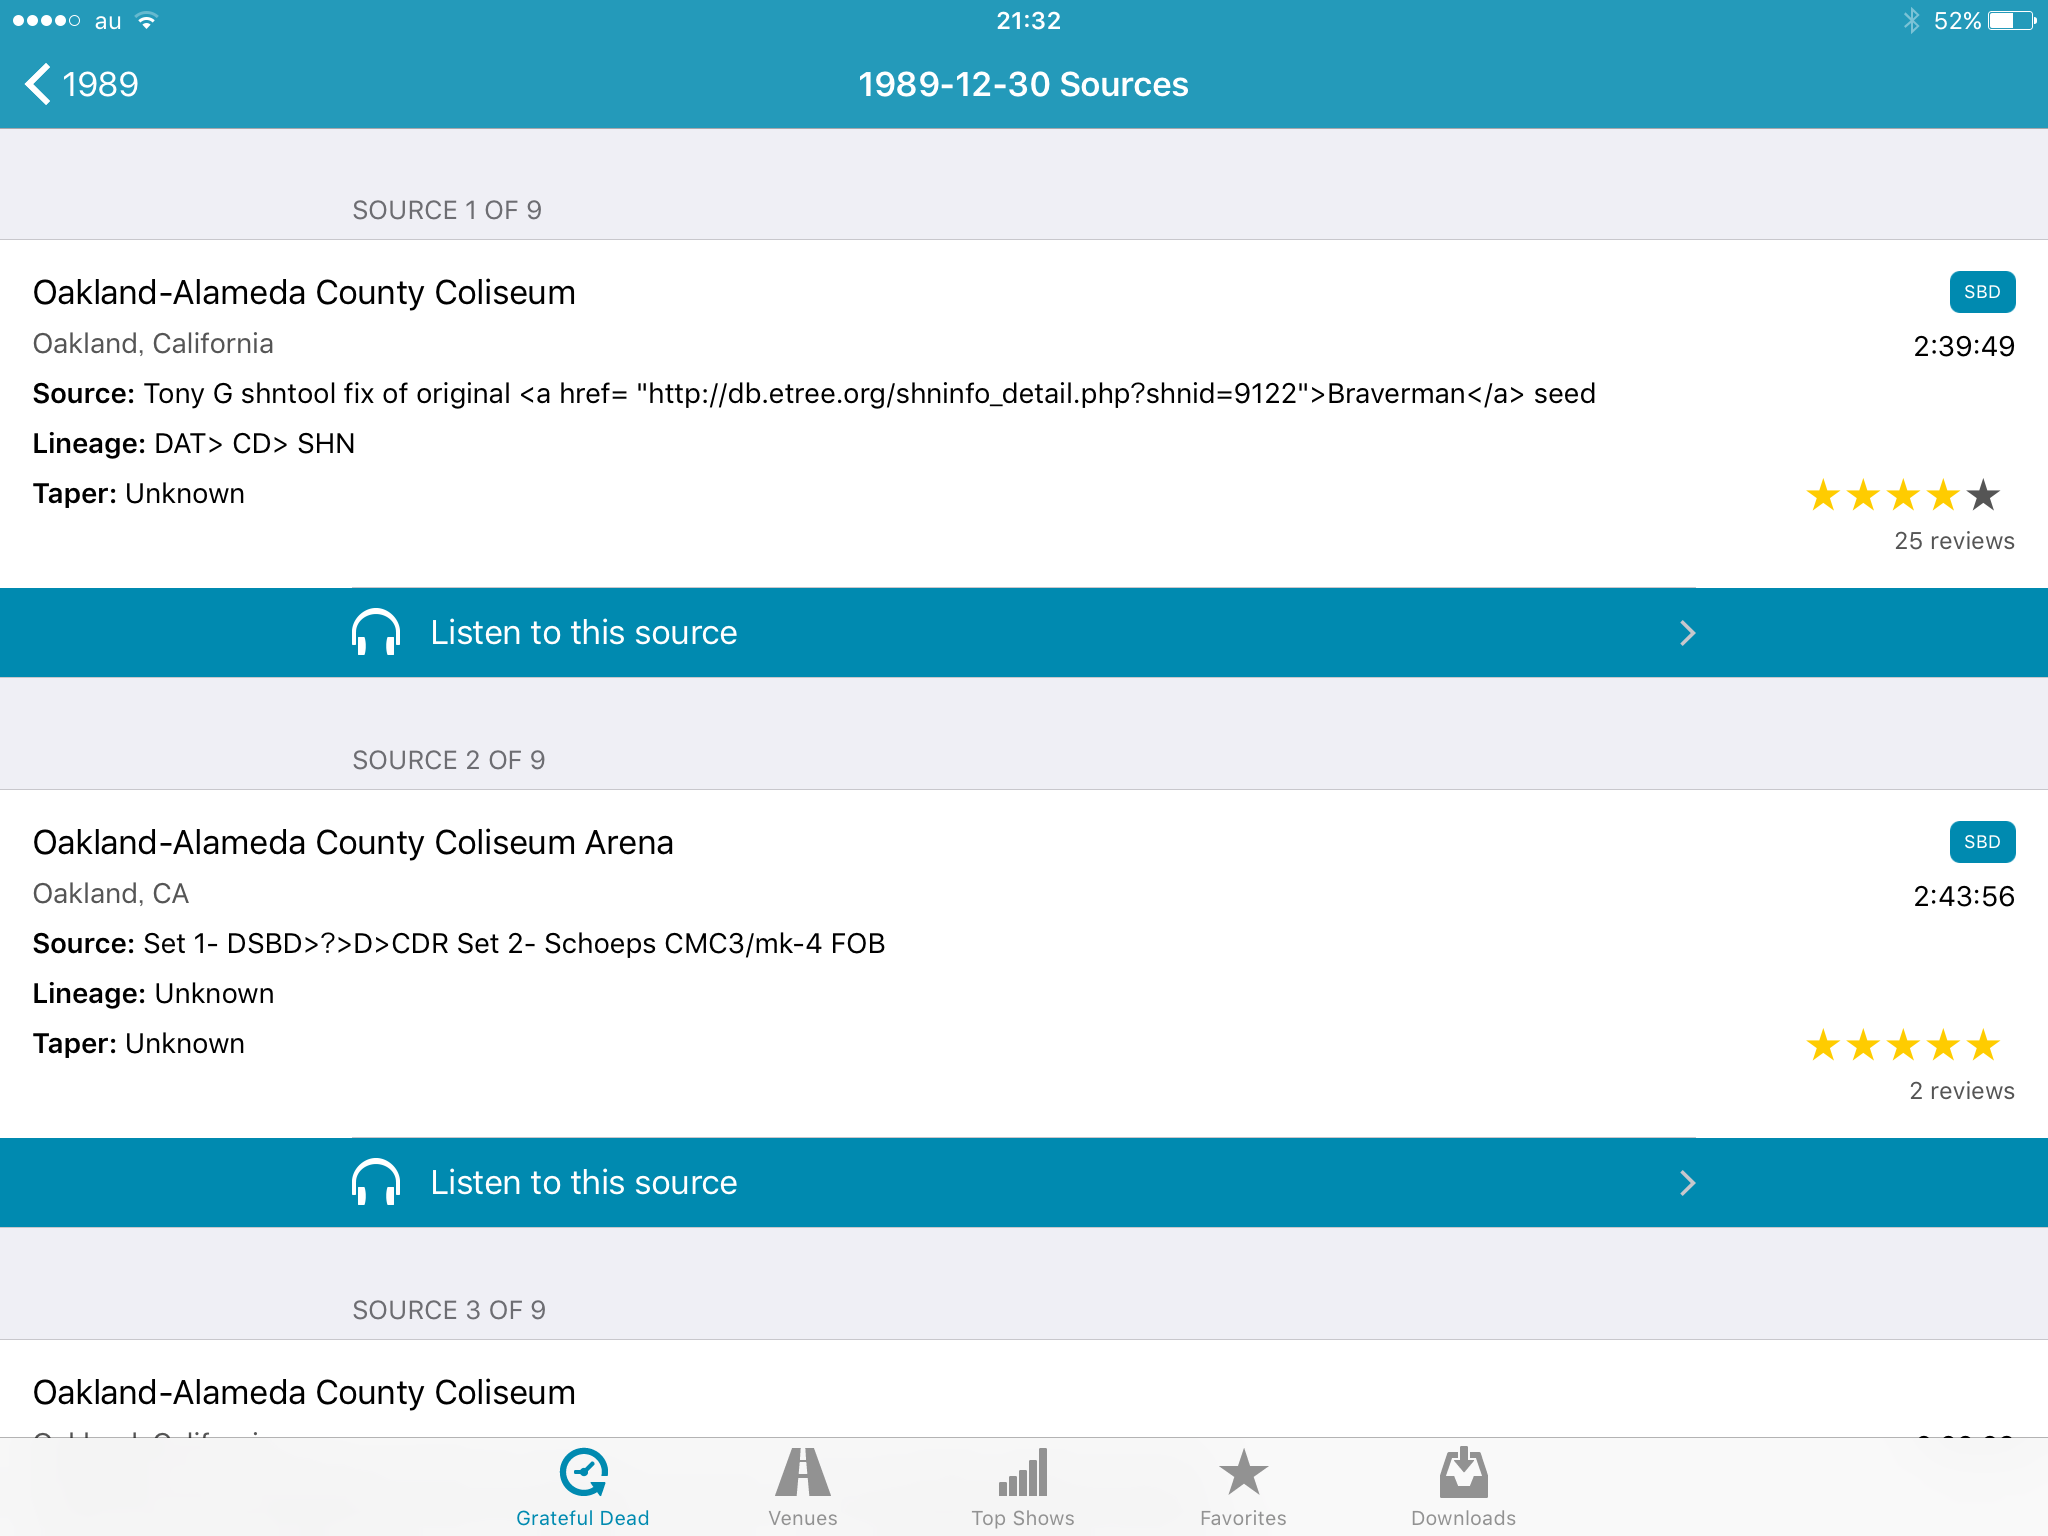
Task: Tap the back chevron icon
Action: pos(37,85)
